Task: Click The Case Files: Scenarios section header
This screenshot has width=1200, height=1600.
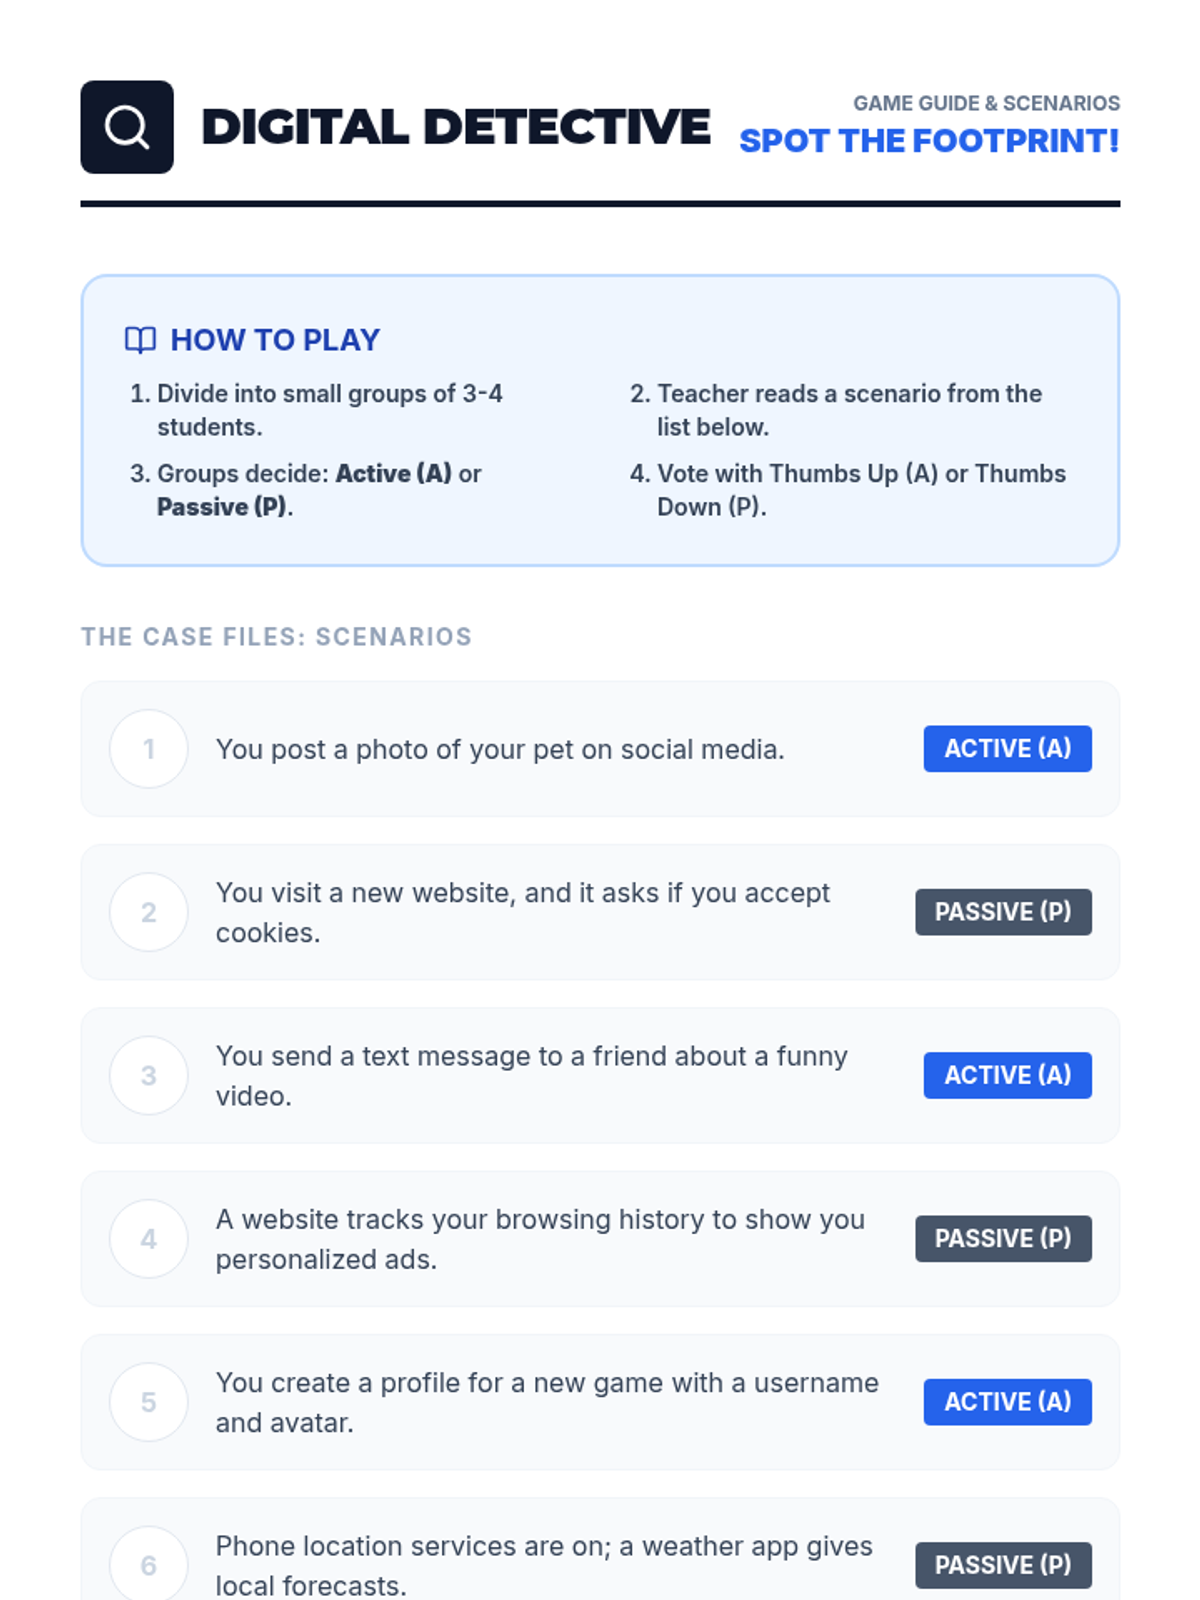Action: tap(276, 637)
